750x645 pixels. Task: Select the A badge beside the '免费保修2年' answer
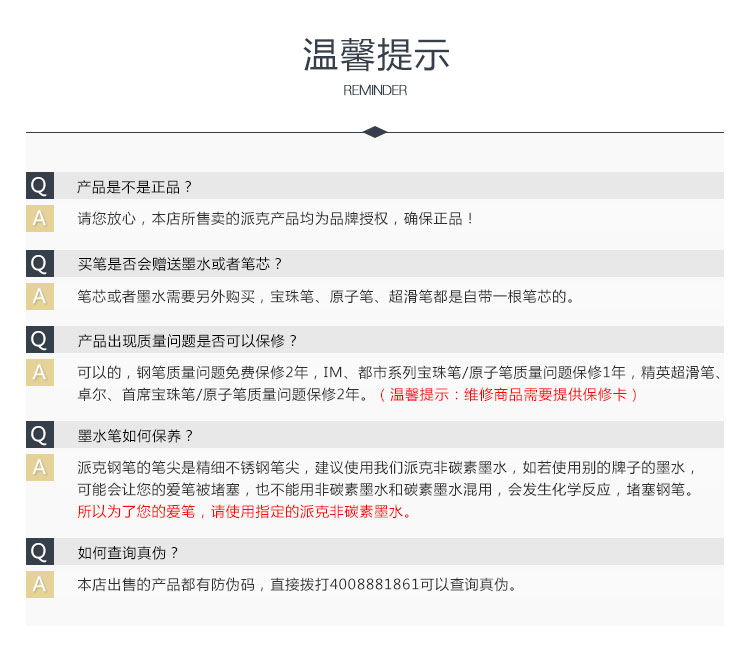39,372
